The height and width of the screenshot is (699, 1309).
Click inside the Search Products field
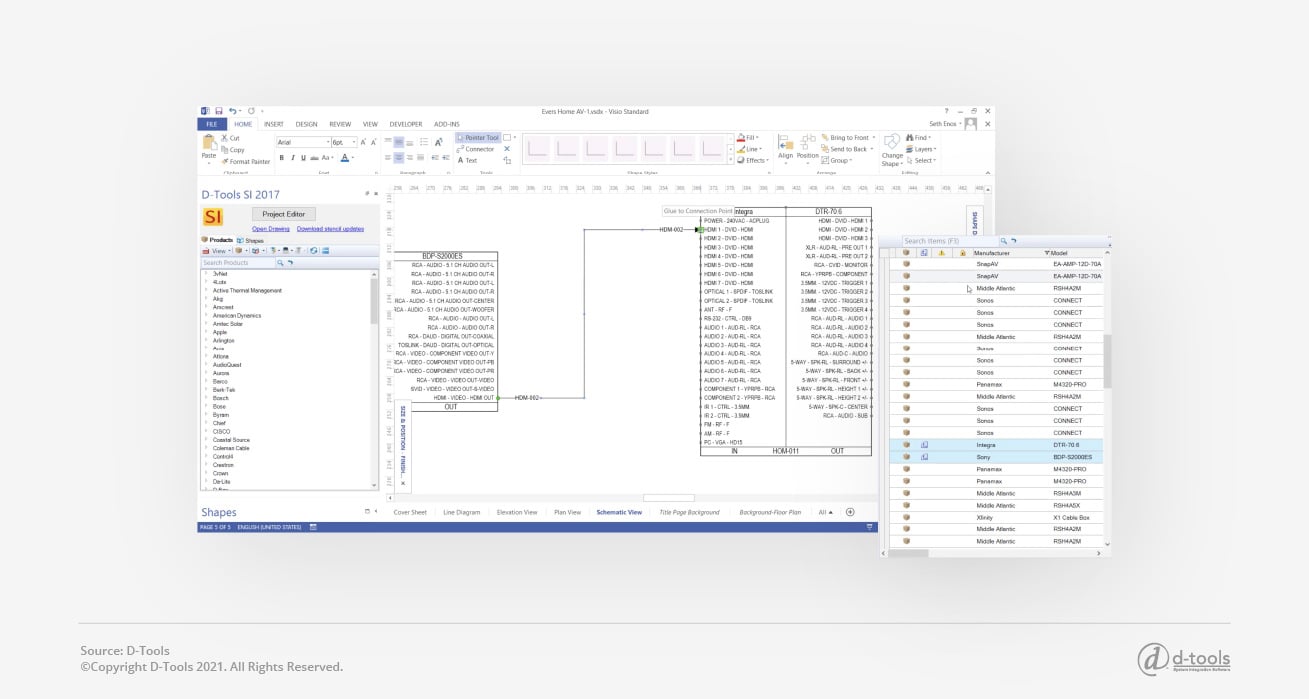pos(234,262)
